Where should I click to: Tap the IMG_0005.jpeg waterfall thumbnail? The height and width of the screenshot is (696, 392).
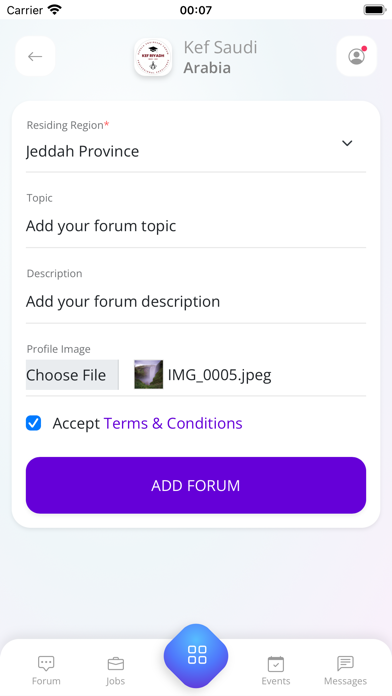click(149, 375)
